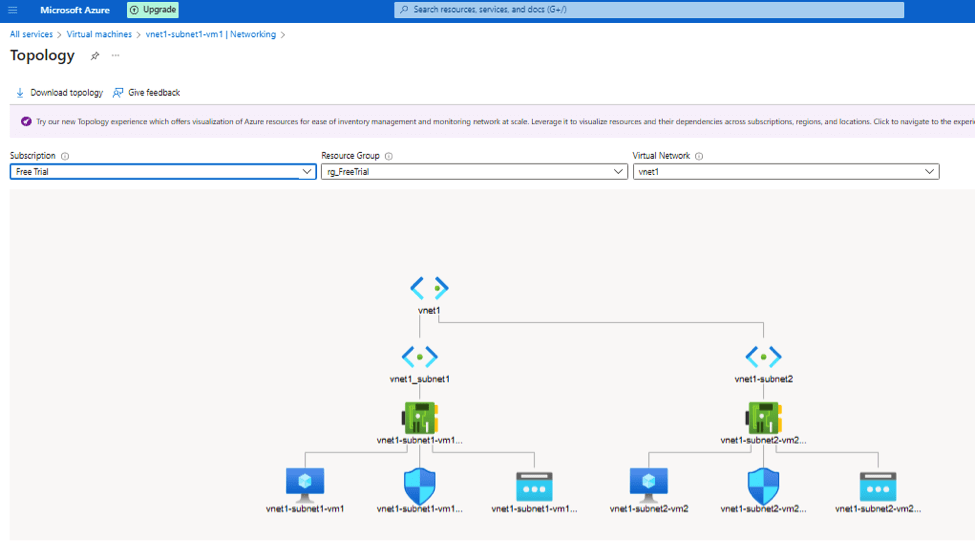975x541 pixels.
Task: Click Download topology button
Action: (x=59, y=93)
